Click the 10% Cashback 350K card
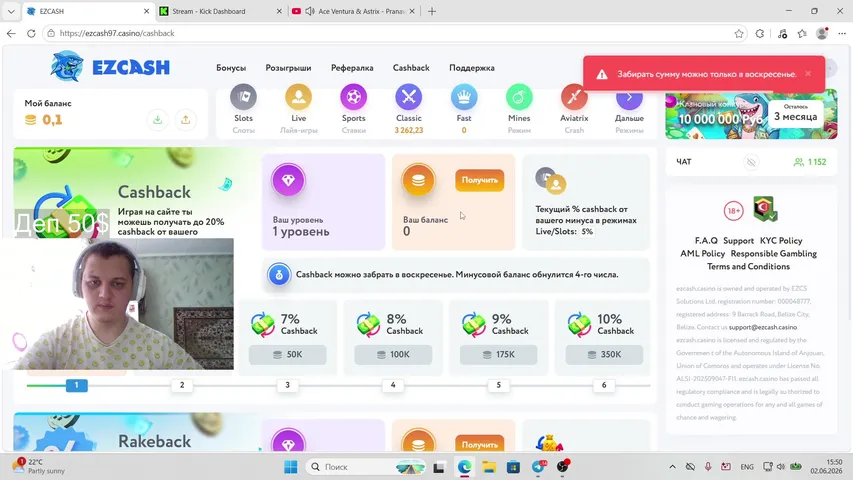This screenshot has width=853, height=480. (x=604, y=337)
